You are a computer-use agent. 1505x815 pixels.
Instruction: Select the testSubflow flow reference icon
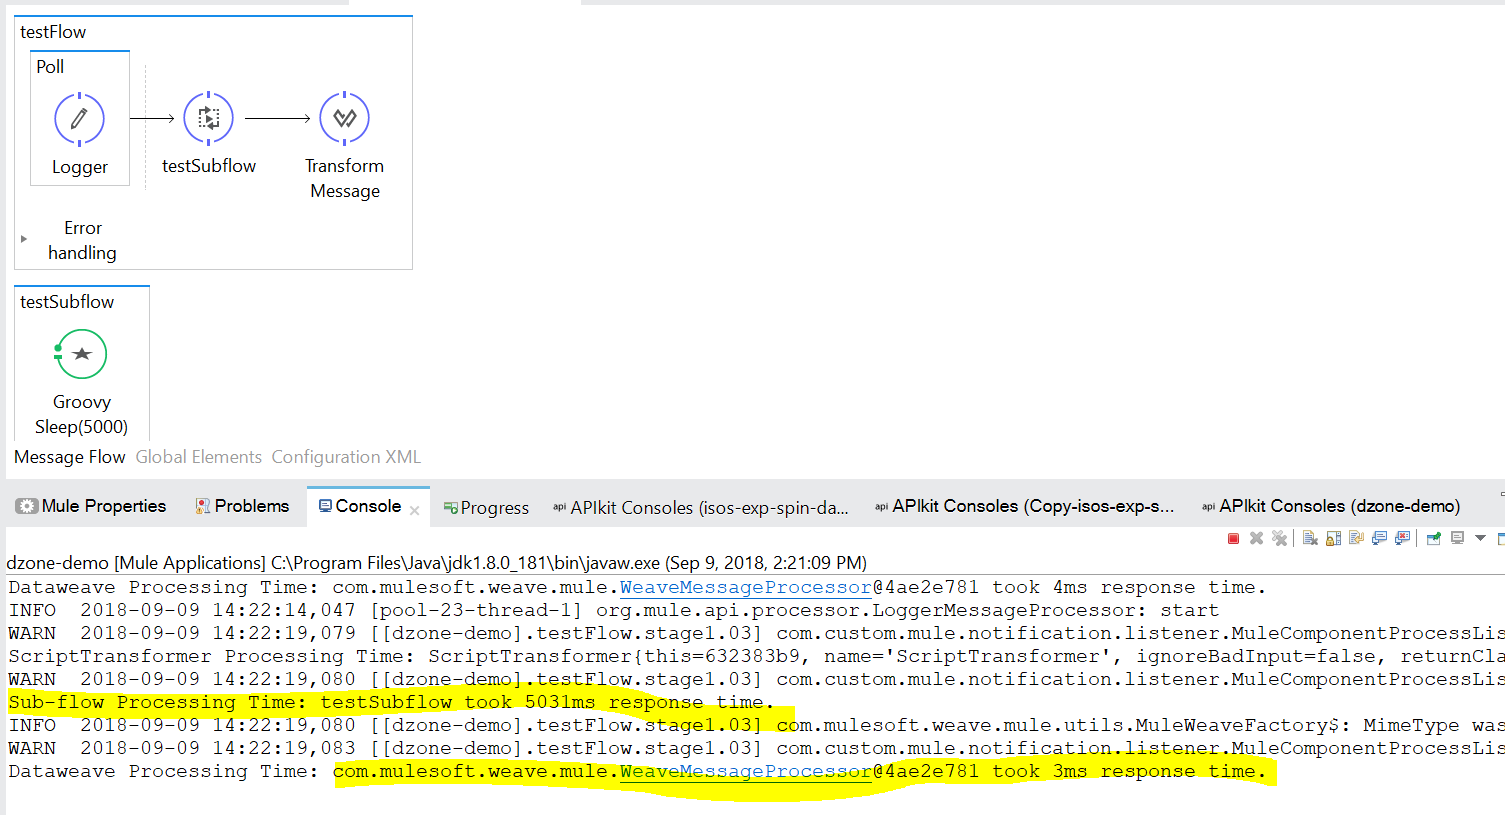coord(209,119)
